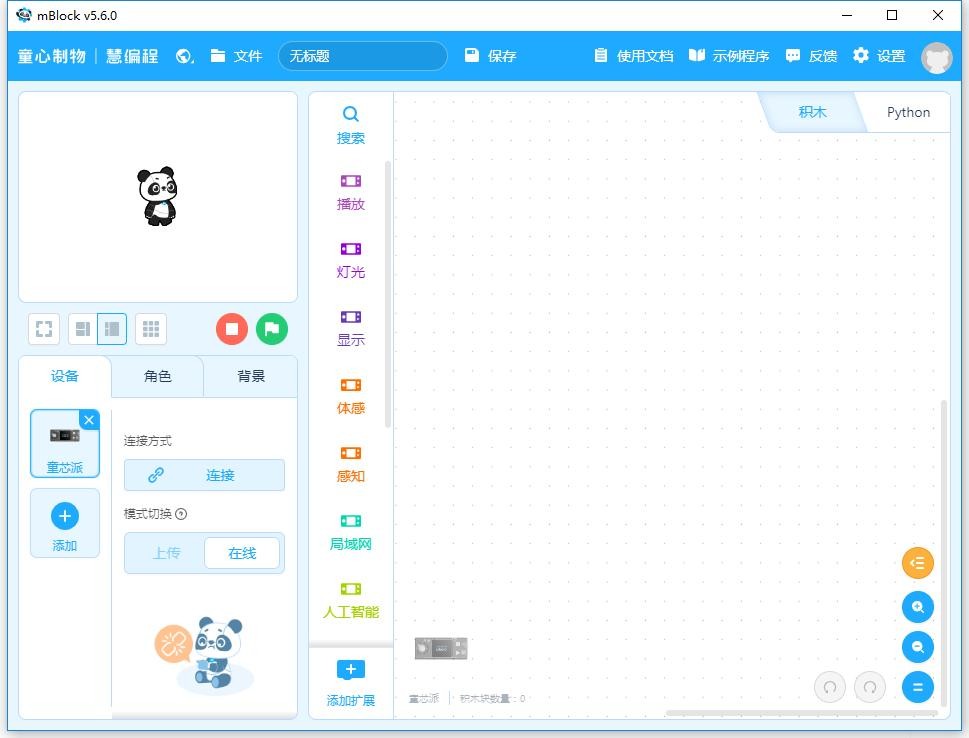969x738 pixels.
Task: Switch to Python code tab
Action: tap(908, 112)
